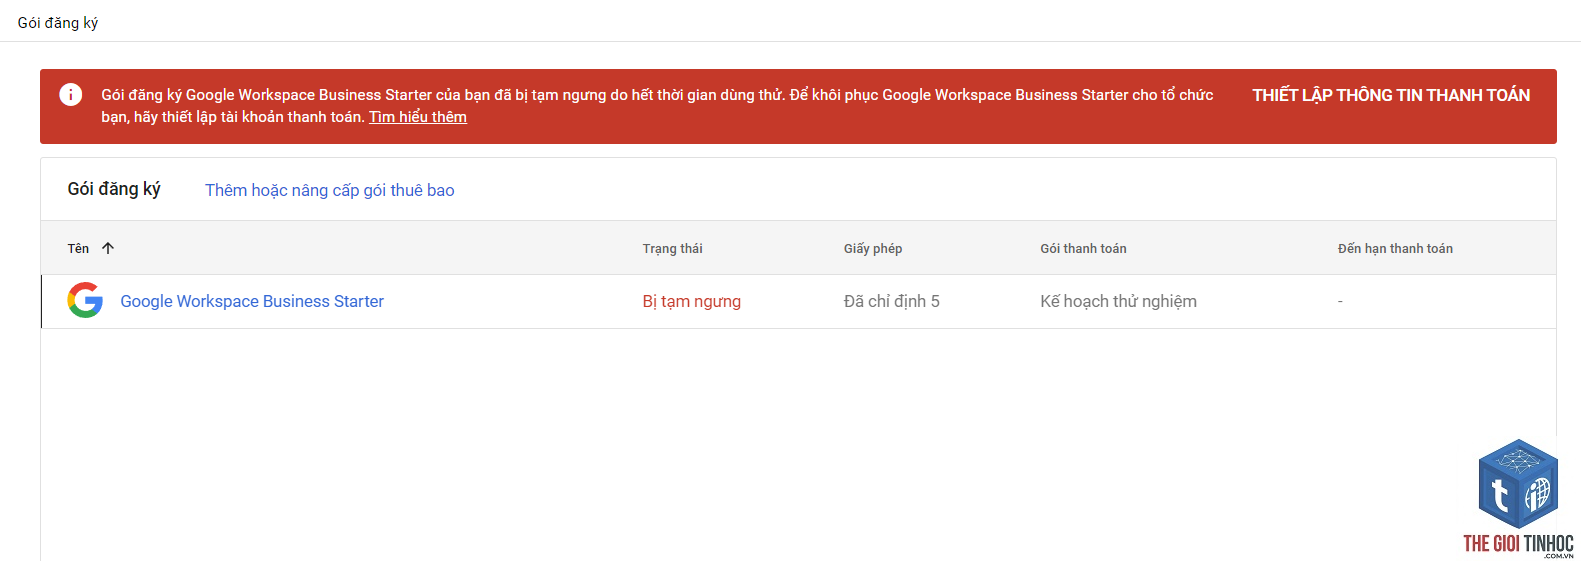Open Google Workspace Business Starter subscription
This screenshot has width=1581, height=561.
(x=252, y=301)
